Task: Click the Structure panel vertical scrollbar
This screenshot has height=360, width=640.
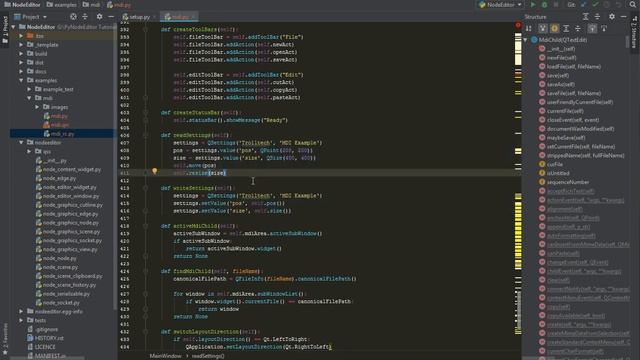Action: pyautogui.click(x=628, y=43)
